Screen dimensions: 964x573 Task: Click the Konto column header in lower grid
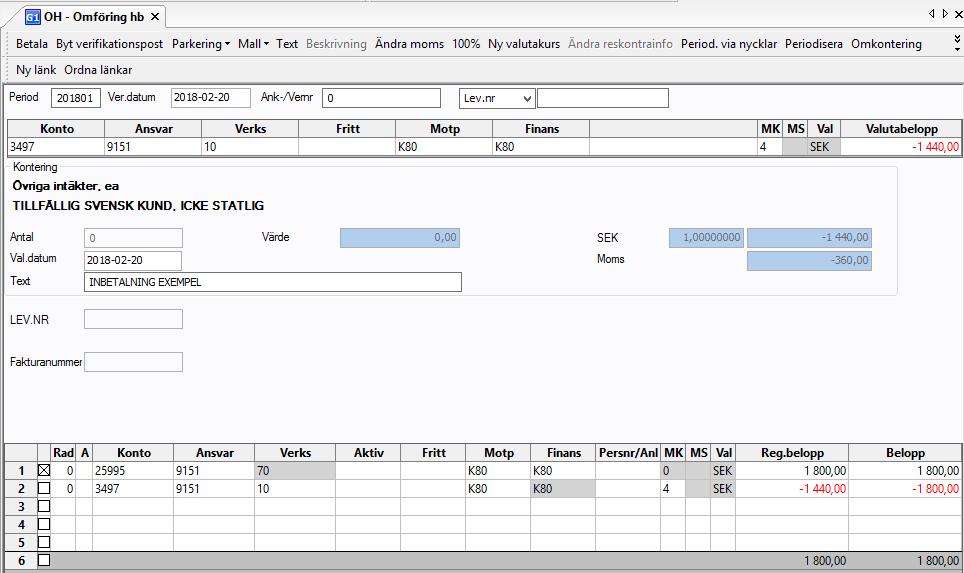[x=133, y=452]
